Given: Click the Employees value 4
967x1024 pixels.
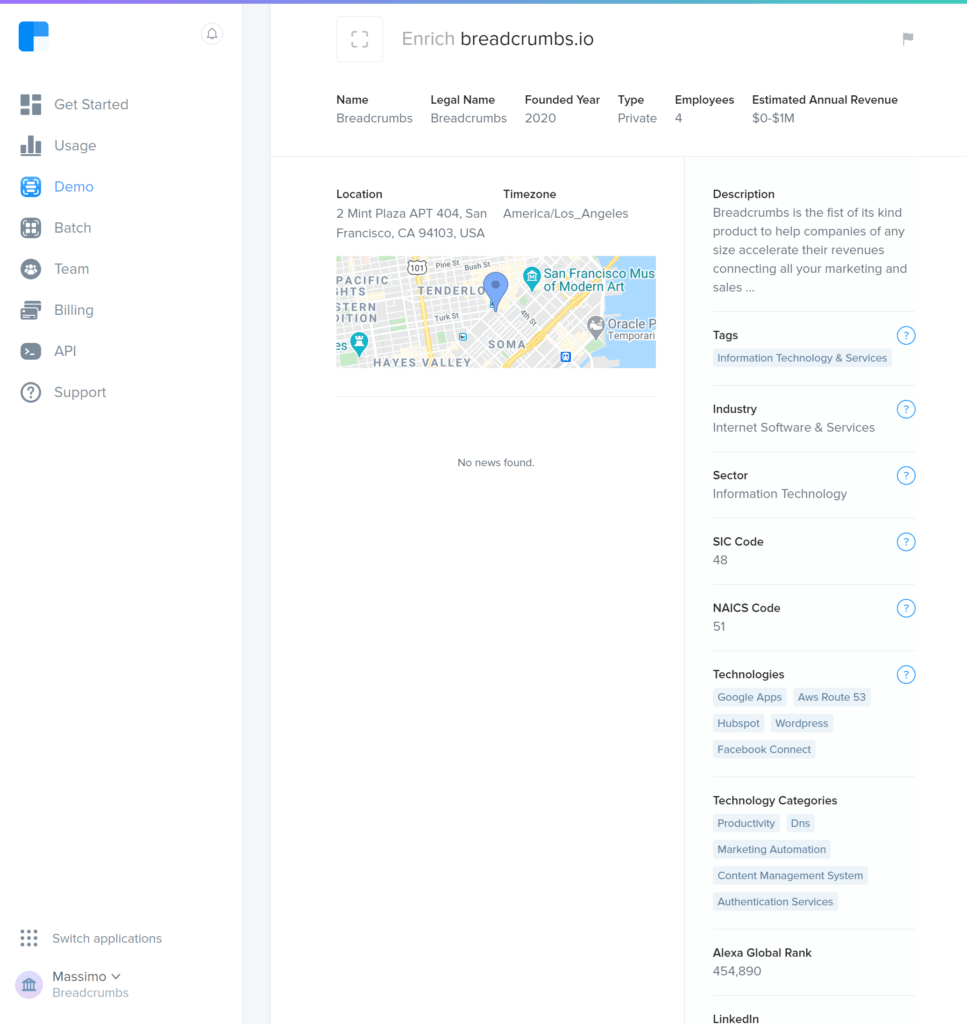Looking at the screenshot, I should click(678, 118).
